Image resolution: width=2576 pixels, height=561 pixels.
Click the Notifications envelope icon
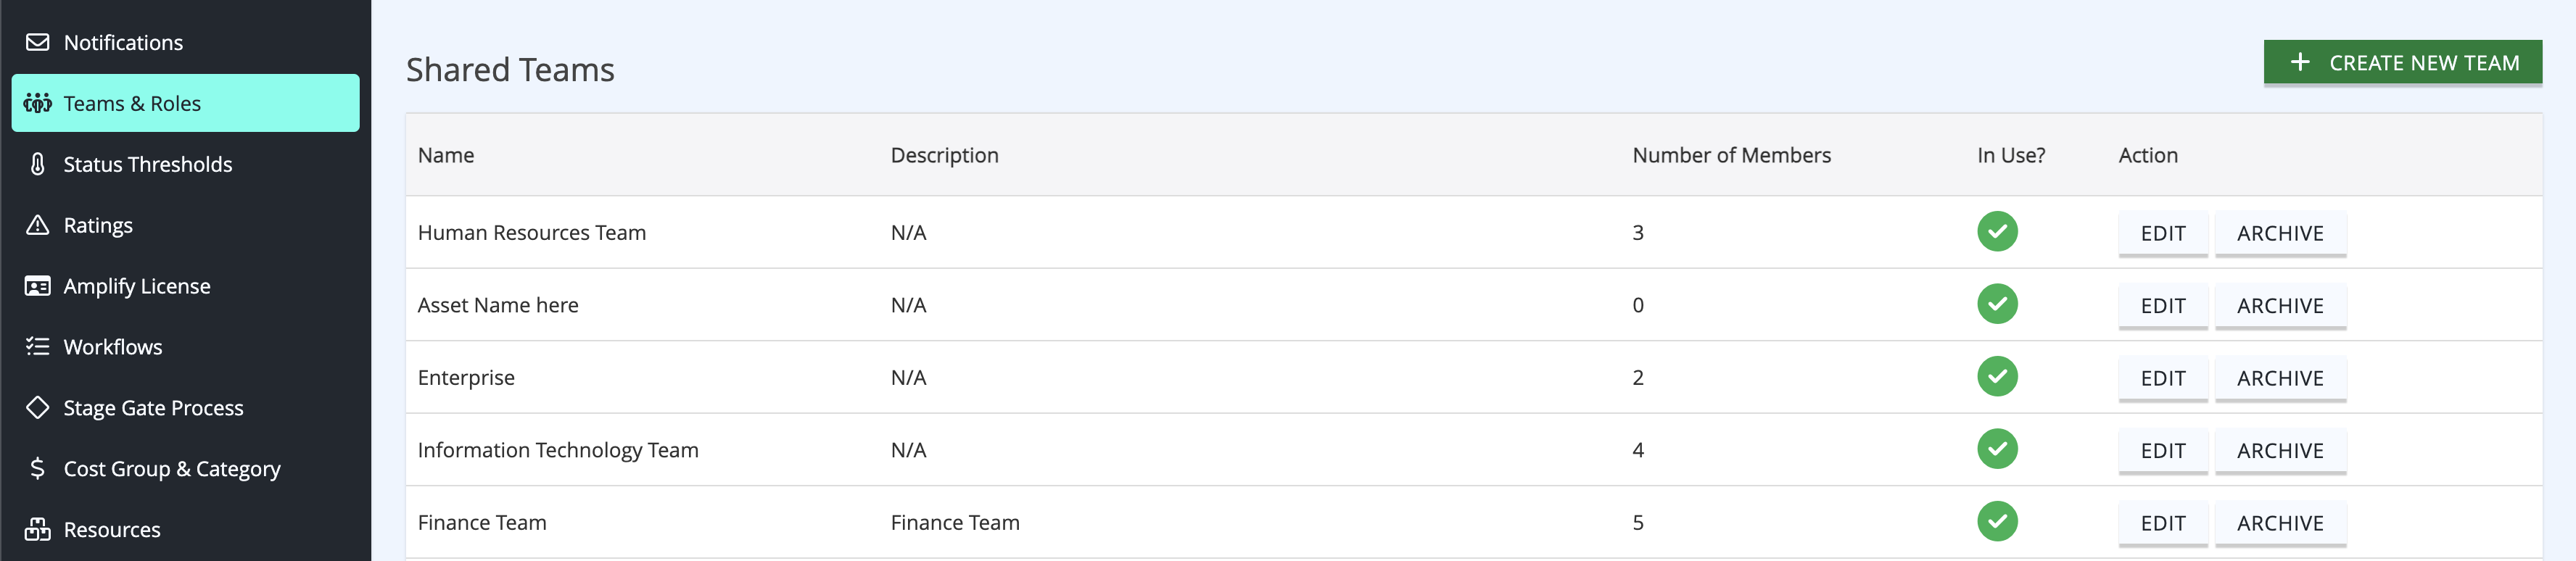(x=37, y=42)
